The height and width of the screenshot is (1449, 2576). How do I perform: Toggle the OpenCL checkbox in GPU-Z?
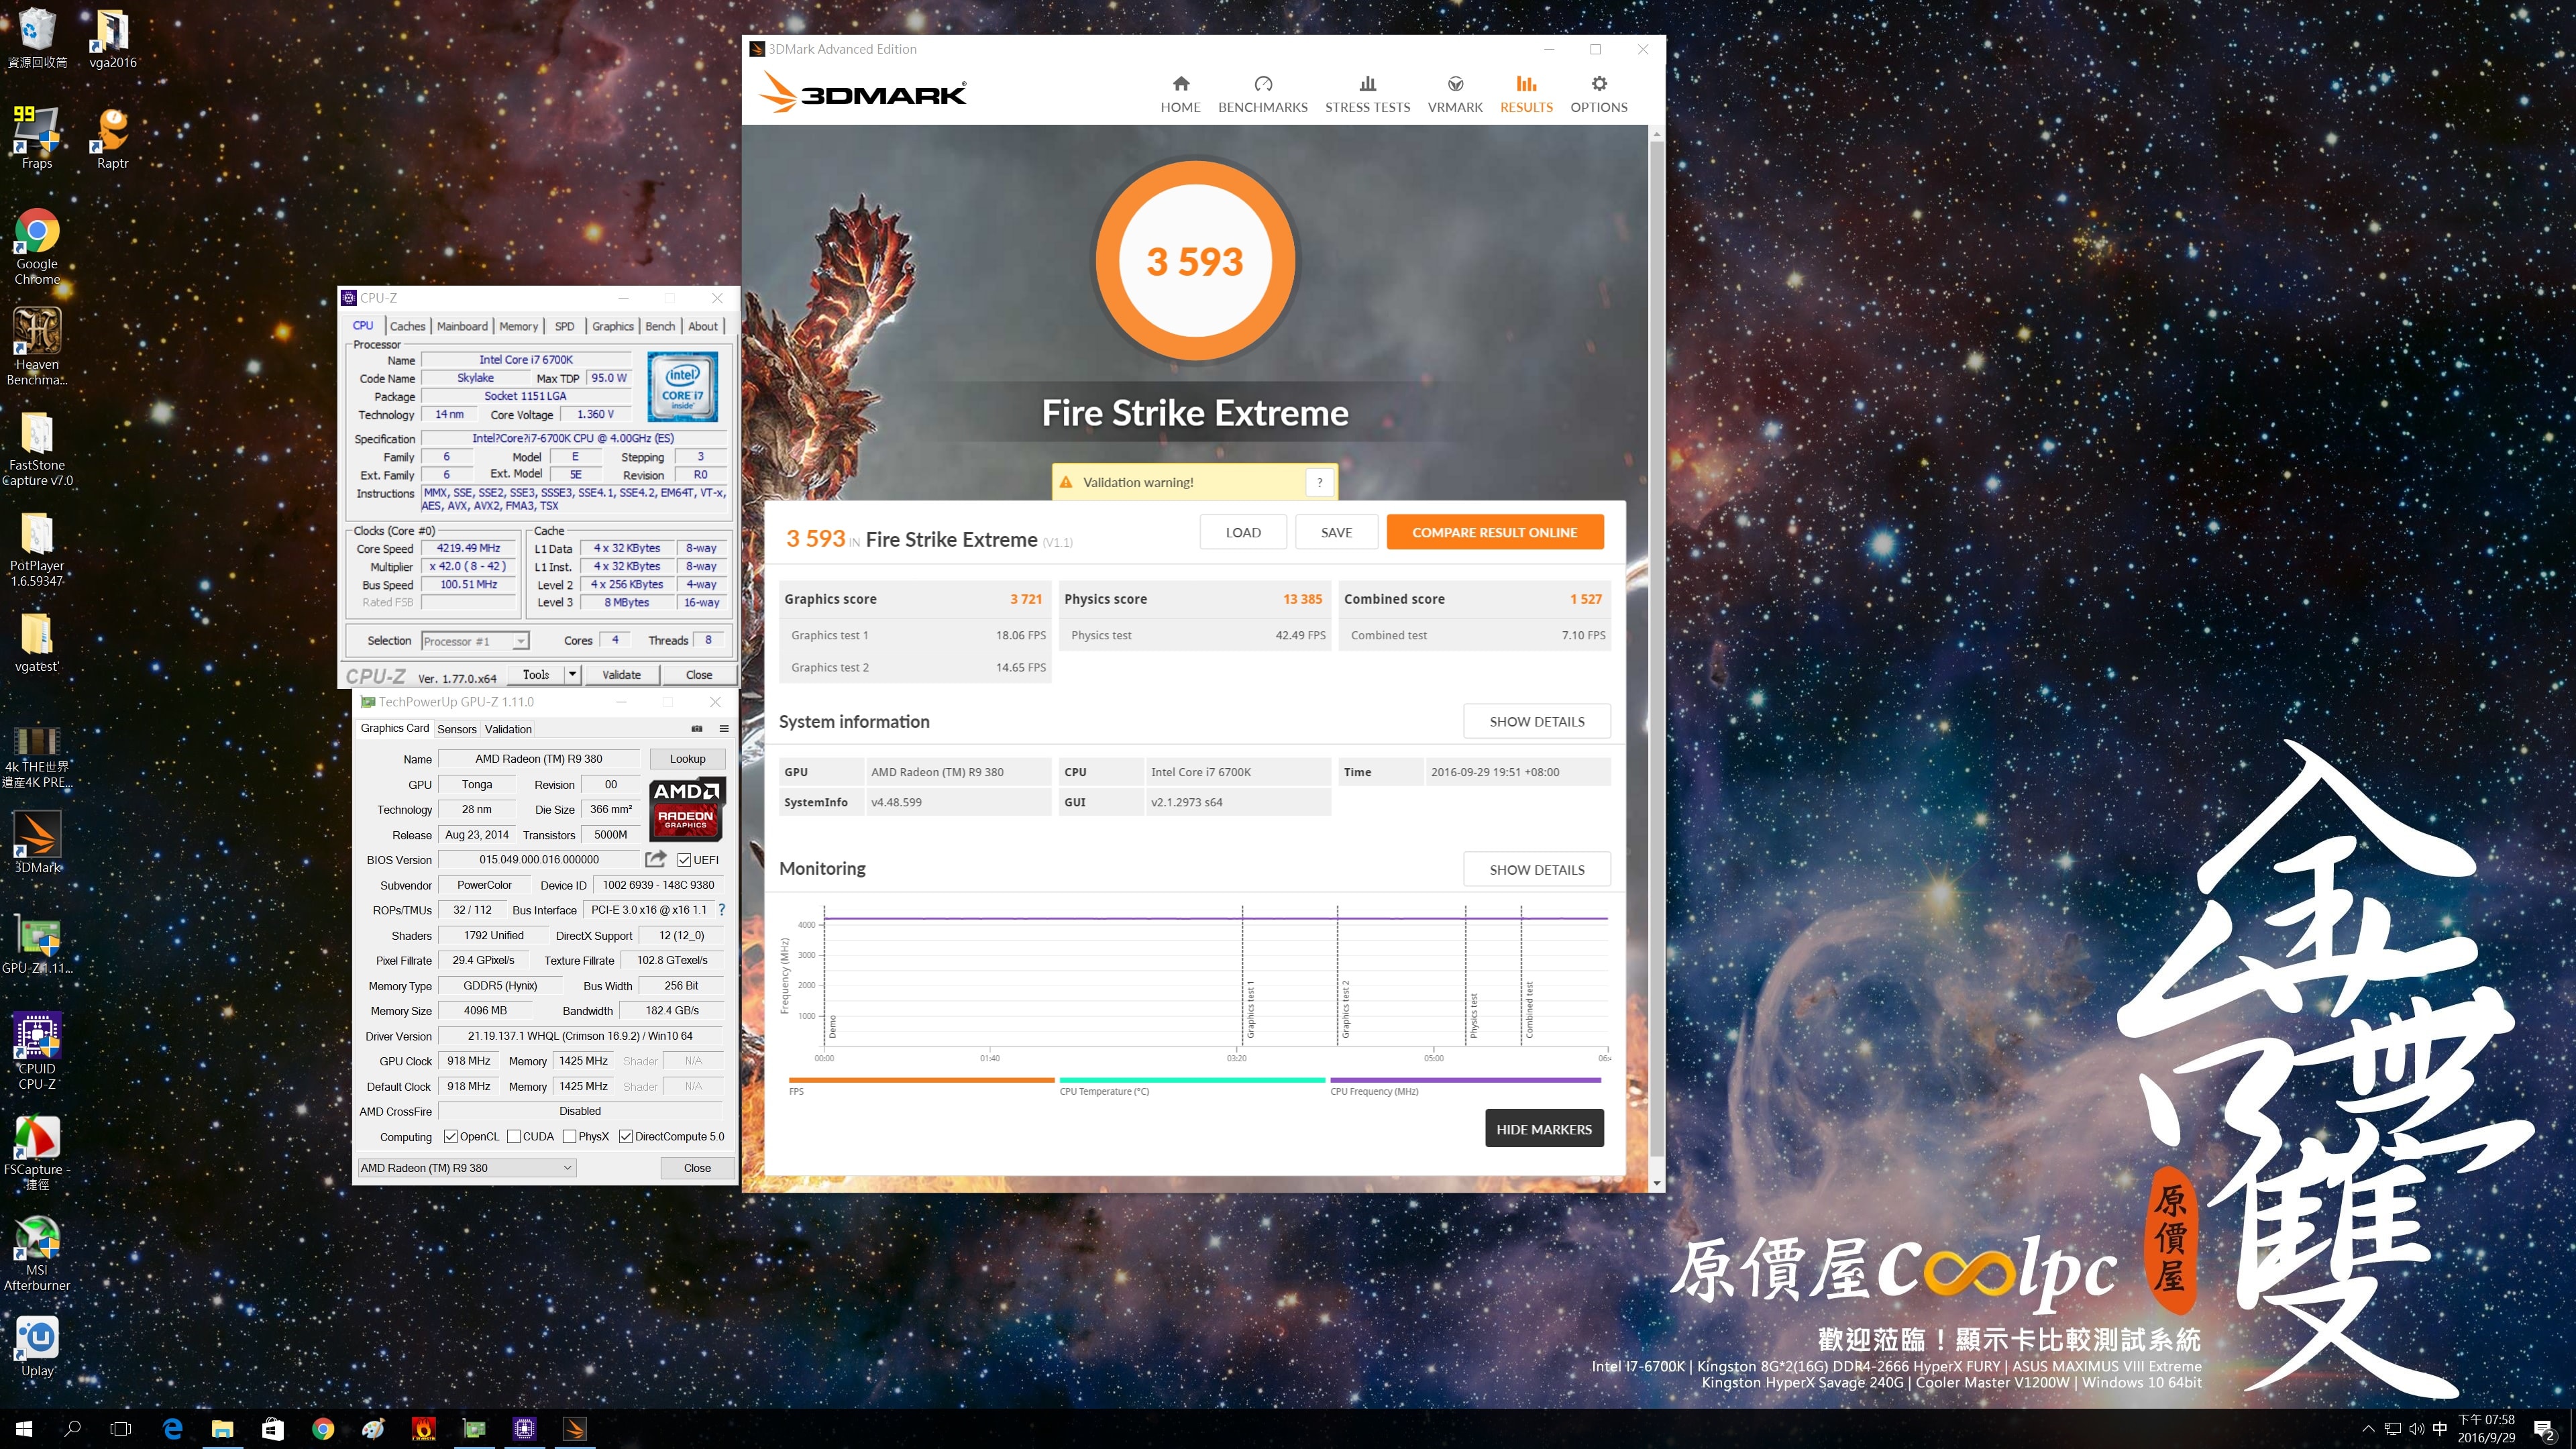click(451, 1136)
